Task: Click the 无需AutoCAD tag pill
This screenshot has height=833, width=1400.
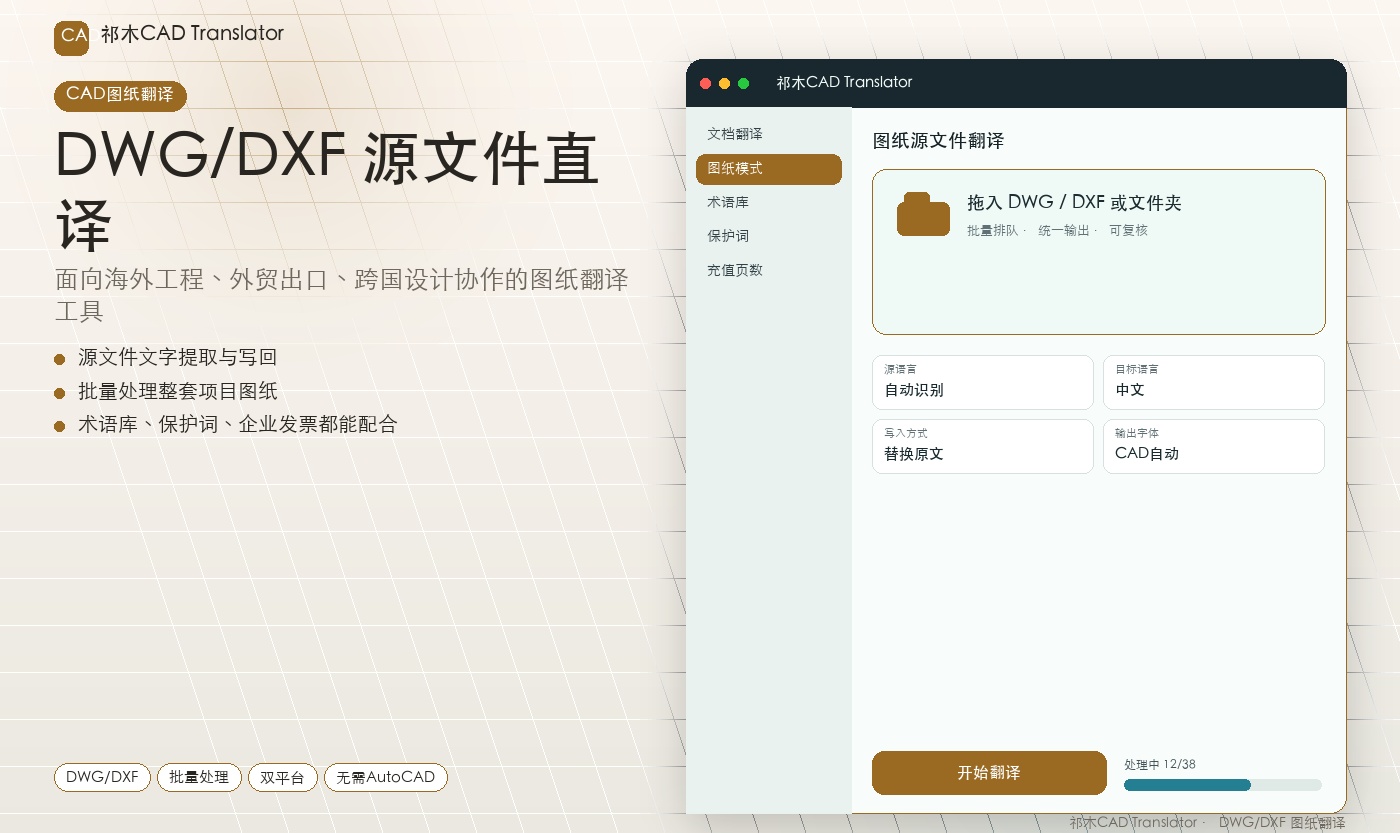Action: (x=386, y=777)
